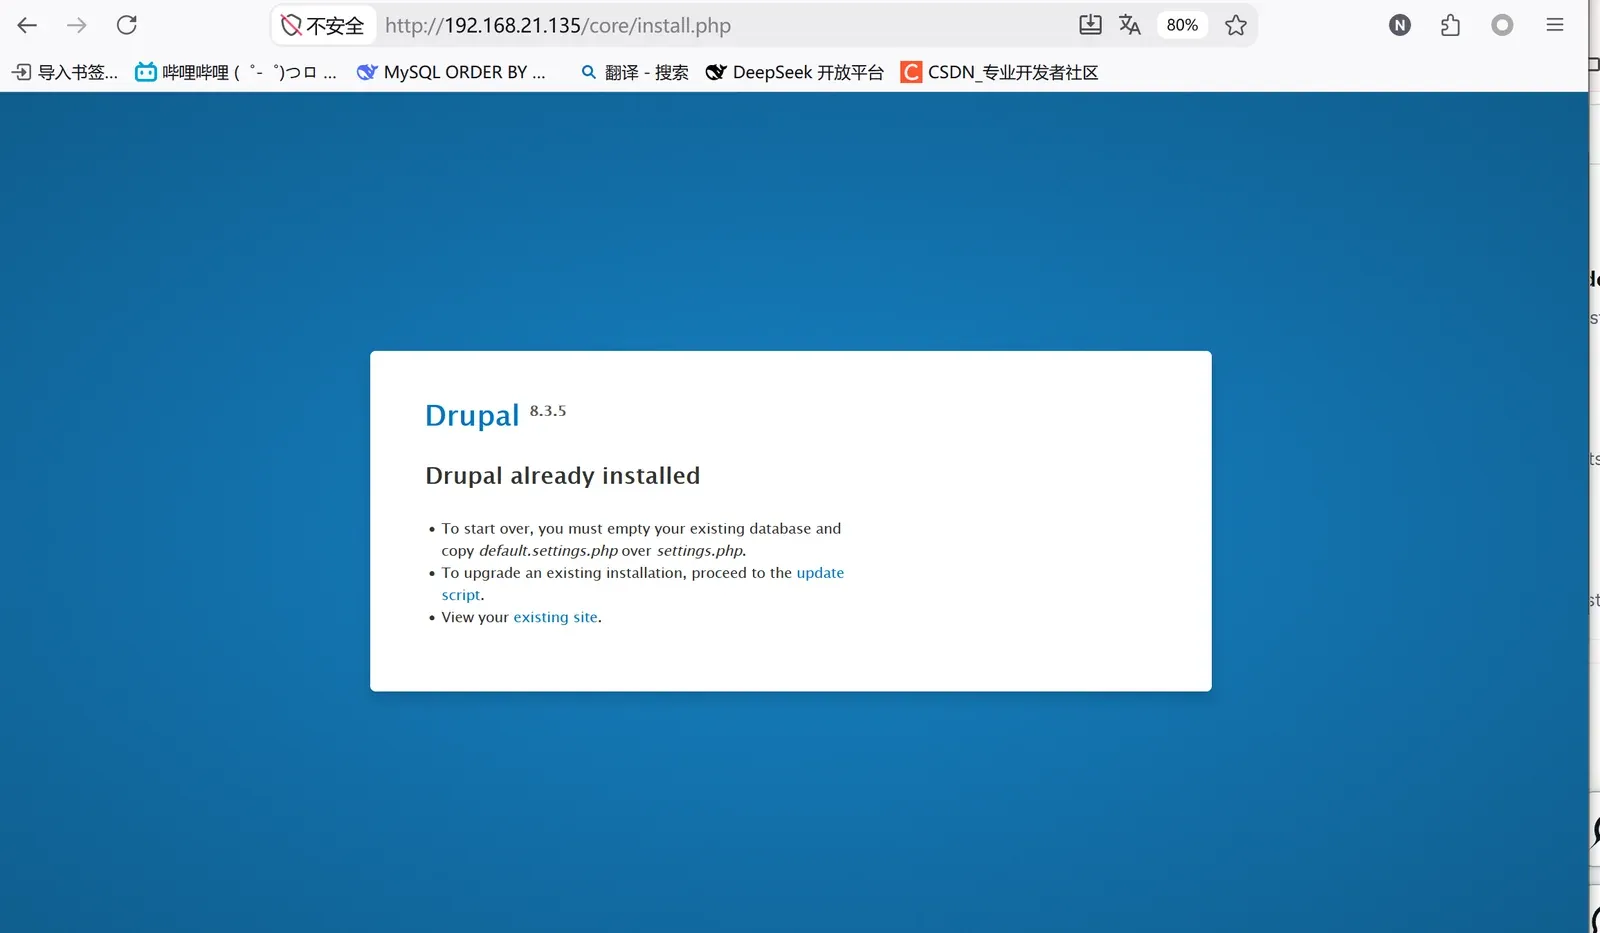Open the 导入书签 bookmark
The image size is (1600, 933).
[x=65, y=72]
